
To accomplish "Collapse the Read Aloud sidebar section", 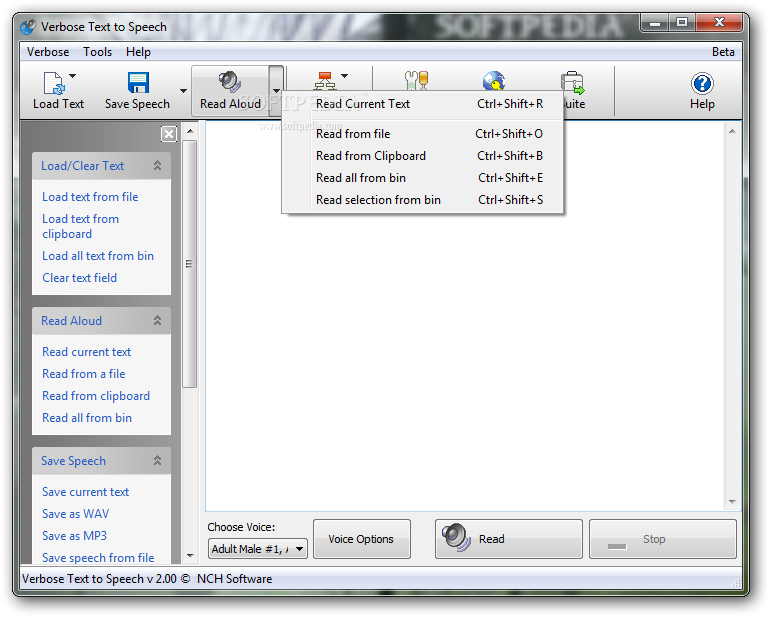I will [157, 320].
